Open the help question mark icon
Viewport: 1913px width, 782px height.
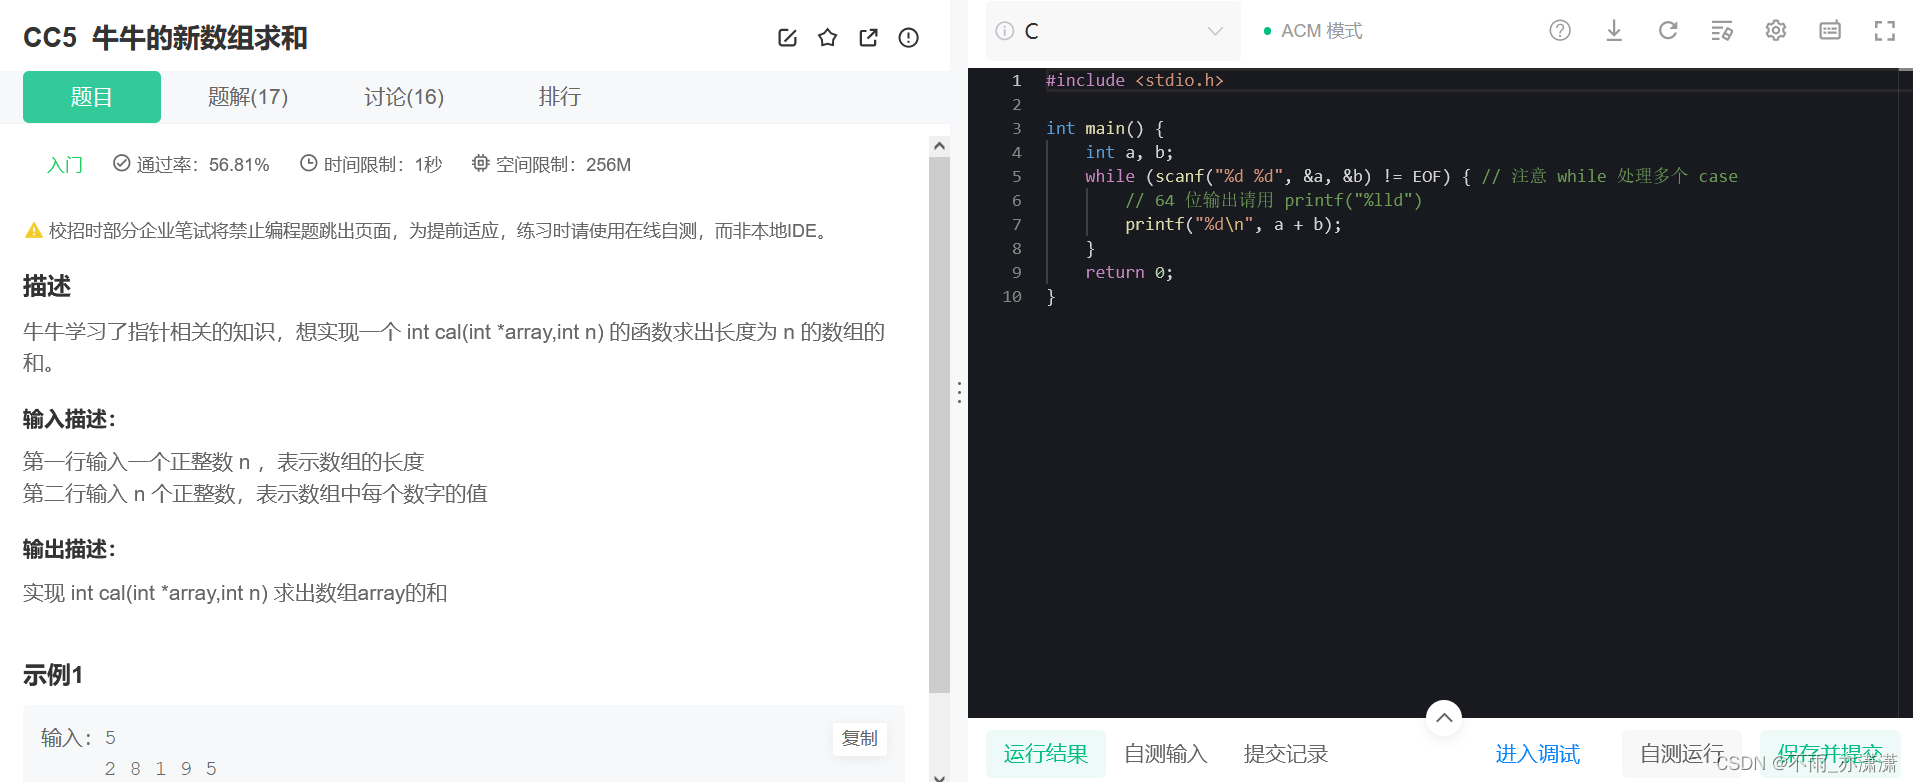click(x=1560, y=30)
